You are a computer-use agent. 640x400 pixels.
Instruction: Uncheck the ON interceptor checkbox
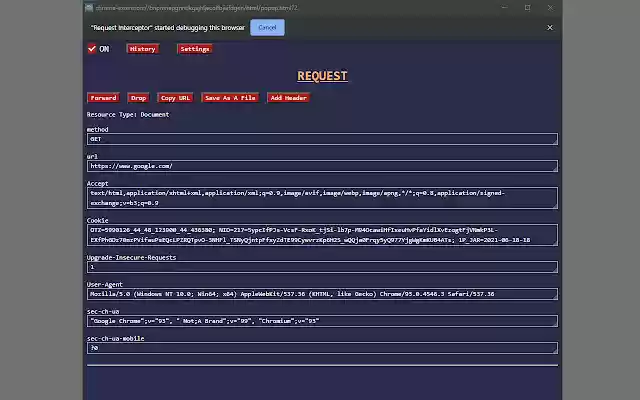(x=92, y=49)
